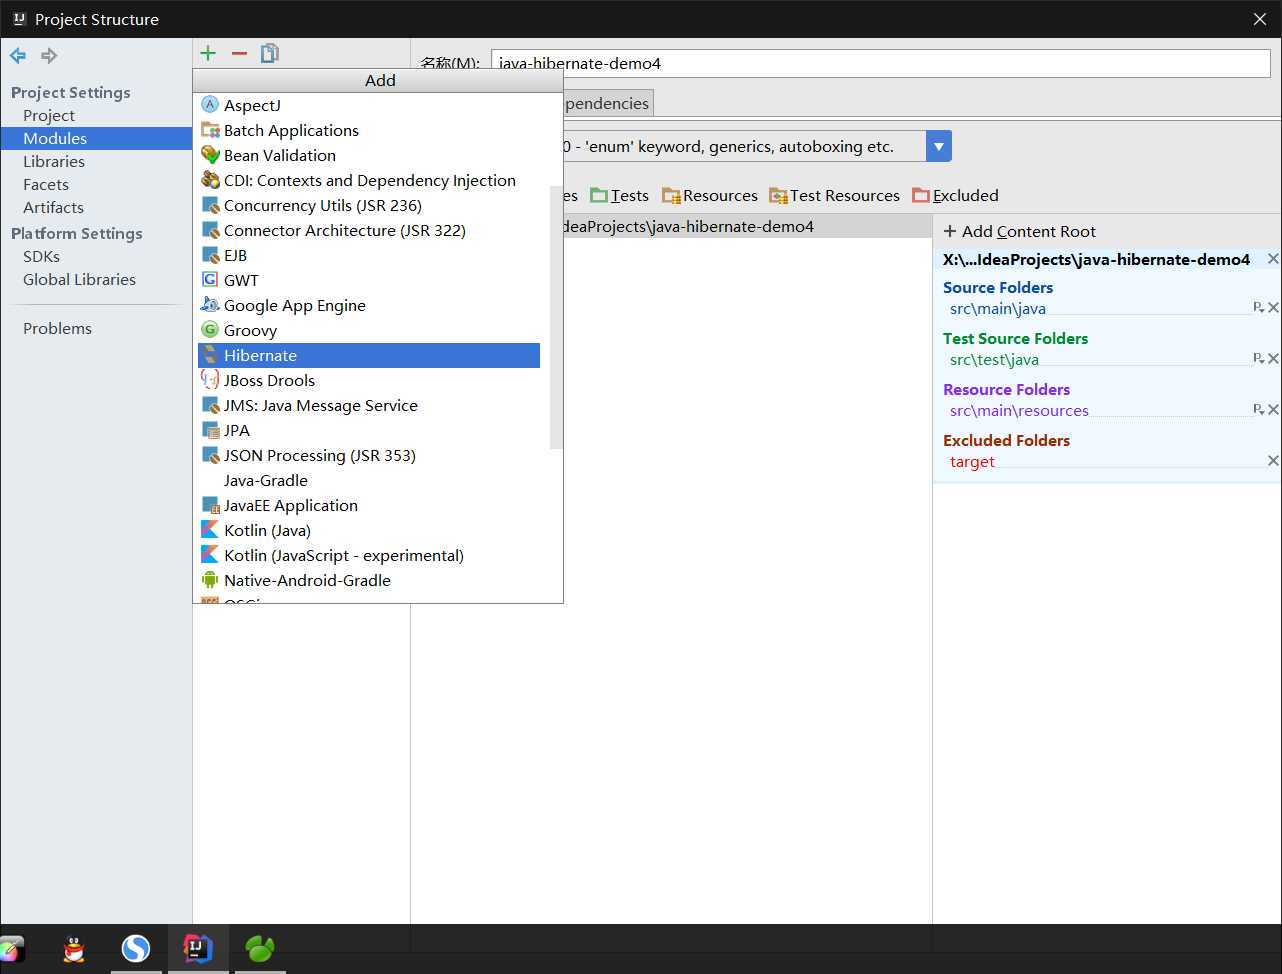Switch to the Dependencies tab
The height and width of the screenshot is (974, 1282).
[x=606, y=103]
